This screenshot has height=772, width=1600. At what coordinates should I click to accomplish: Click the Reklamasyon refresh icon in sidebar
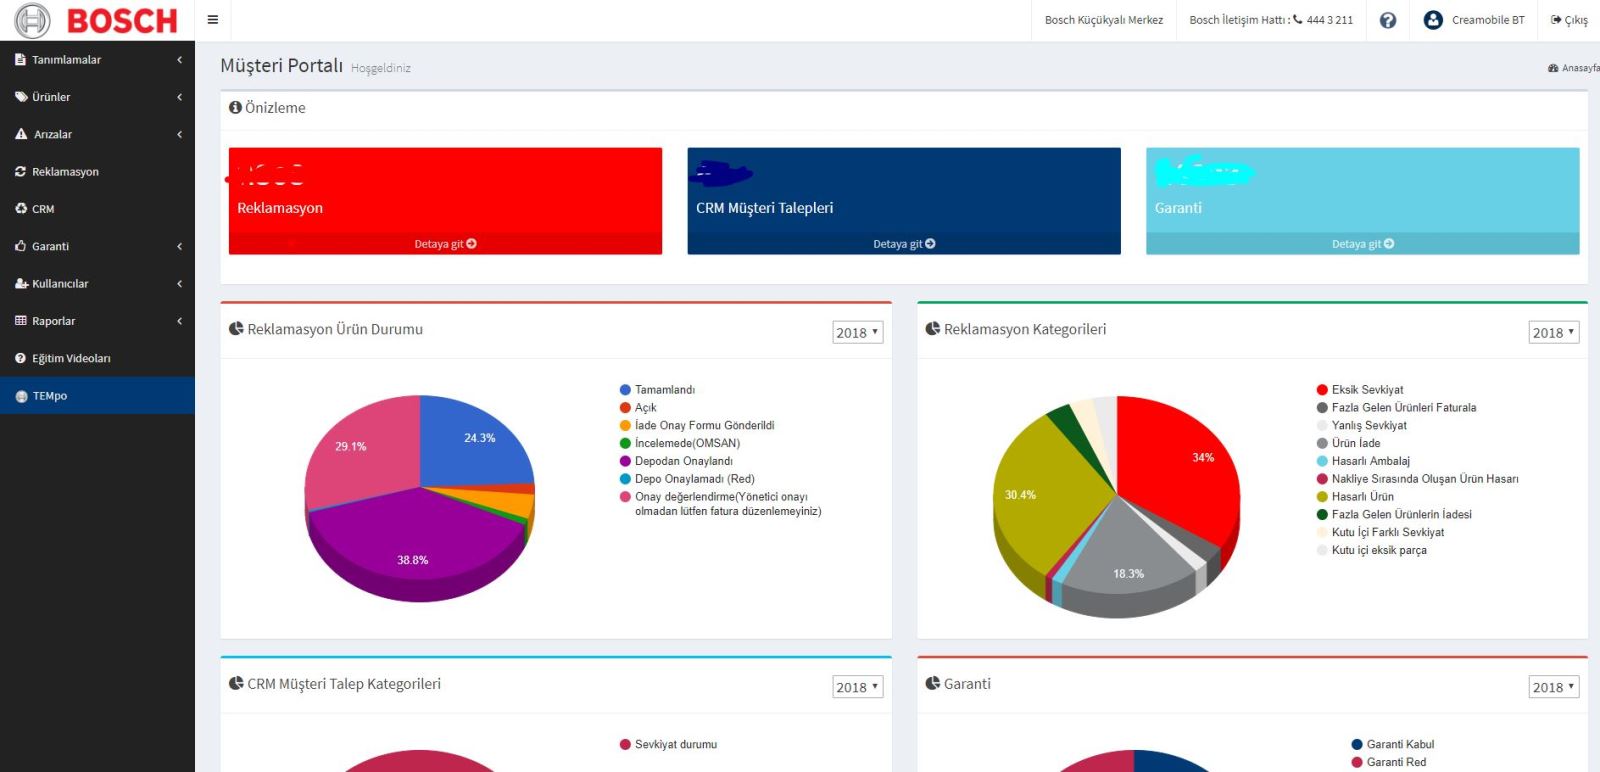(x=21, y=171)
